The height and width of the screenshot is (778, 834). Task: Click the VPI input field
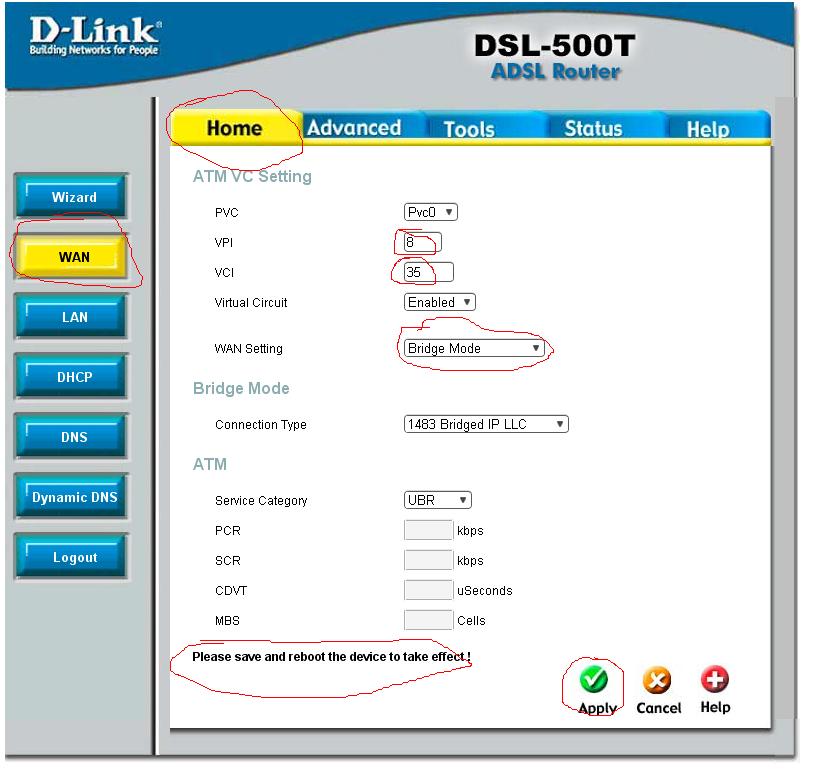click(x=422, y=242)
